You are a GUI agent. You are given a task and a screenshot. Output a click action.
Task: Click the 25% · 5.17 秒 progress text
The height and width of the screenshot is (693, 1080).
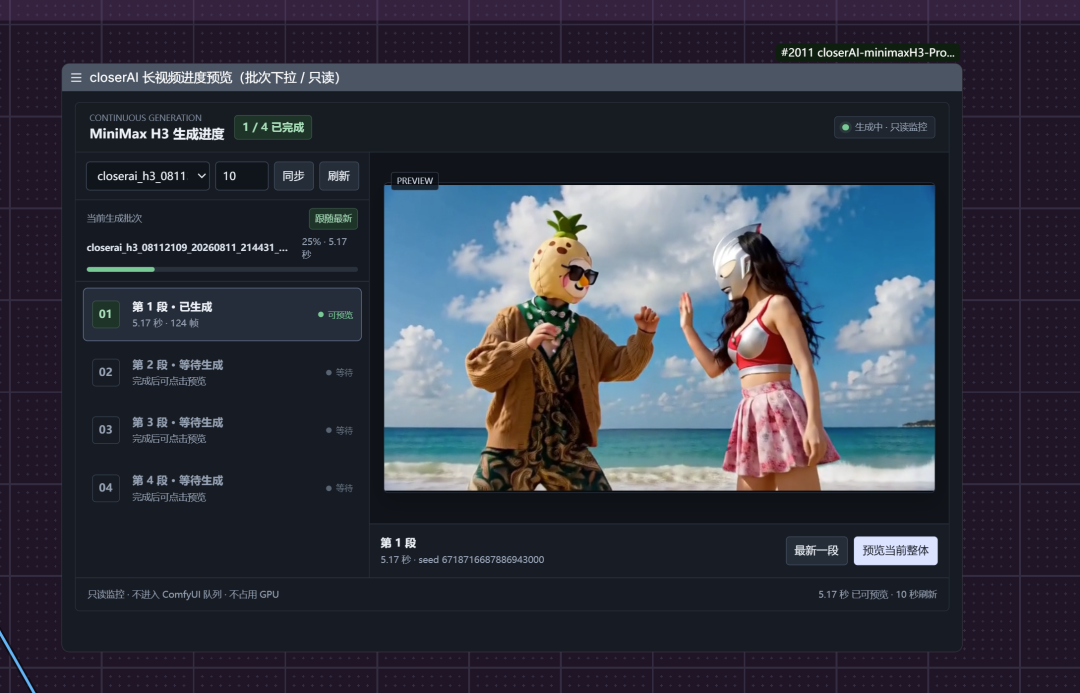click(x=324, y=248)
